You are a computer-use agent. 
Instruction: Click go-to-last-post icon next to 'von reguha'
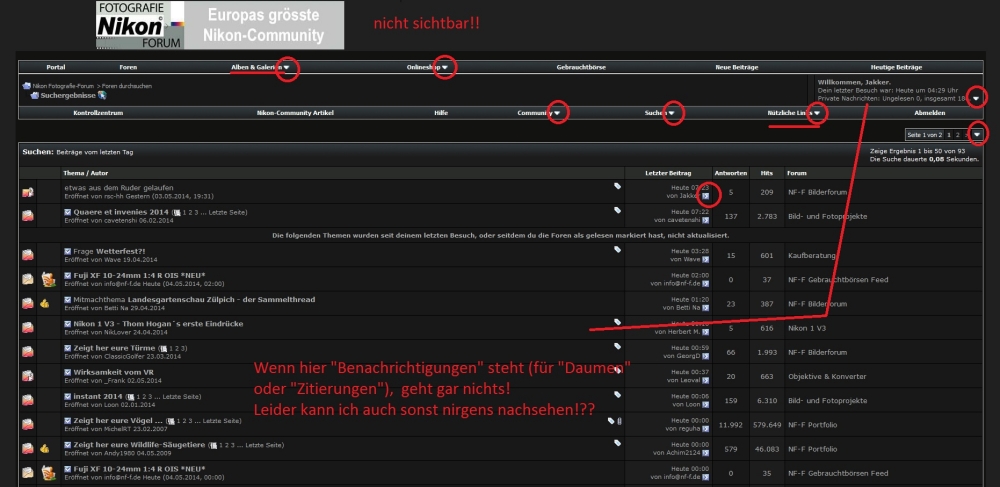point(705,429)
